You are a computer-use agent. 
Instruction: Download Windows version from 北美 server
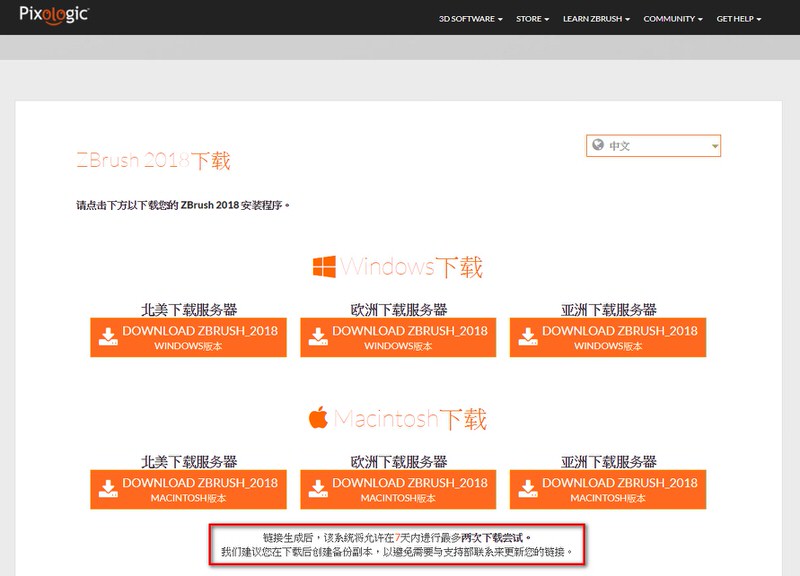188,337
